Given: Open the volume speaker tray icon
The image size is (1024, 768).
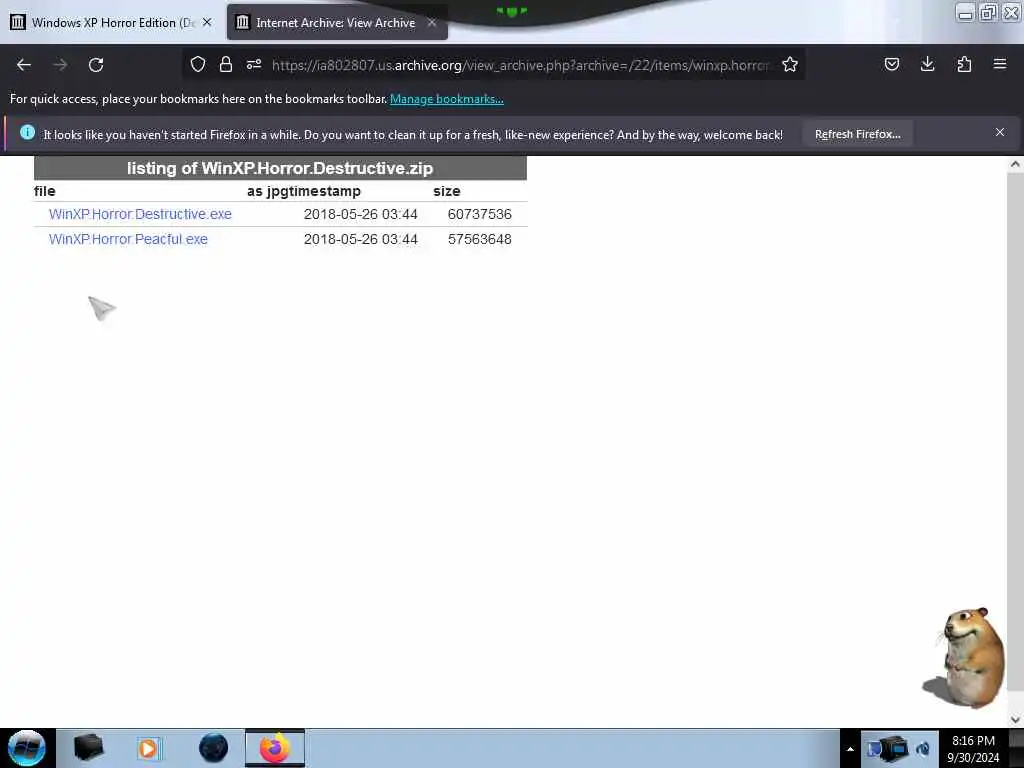Looking at the screenshot, I should (x=923, y=749).
